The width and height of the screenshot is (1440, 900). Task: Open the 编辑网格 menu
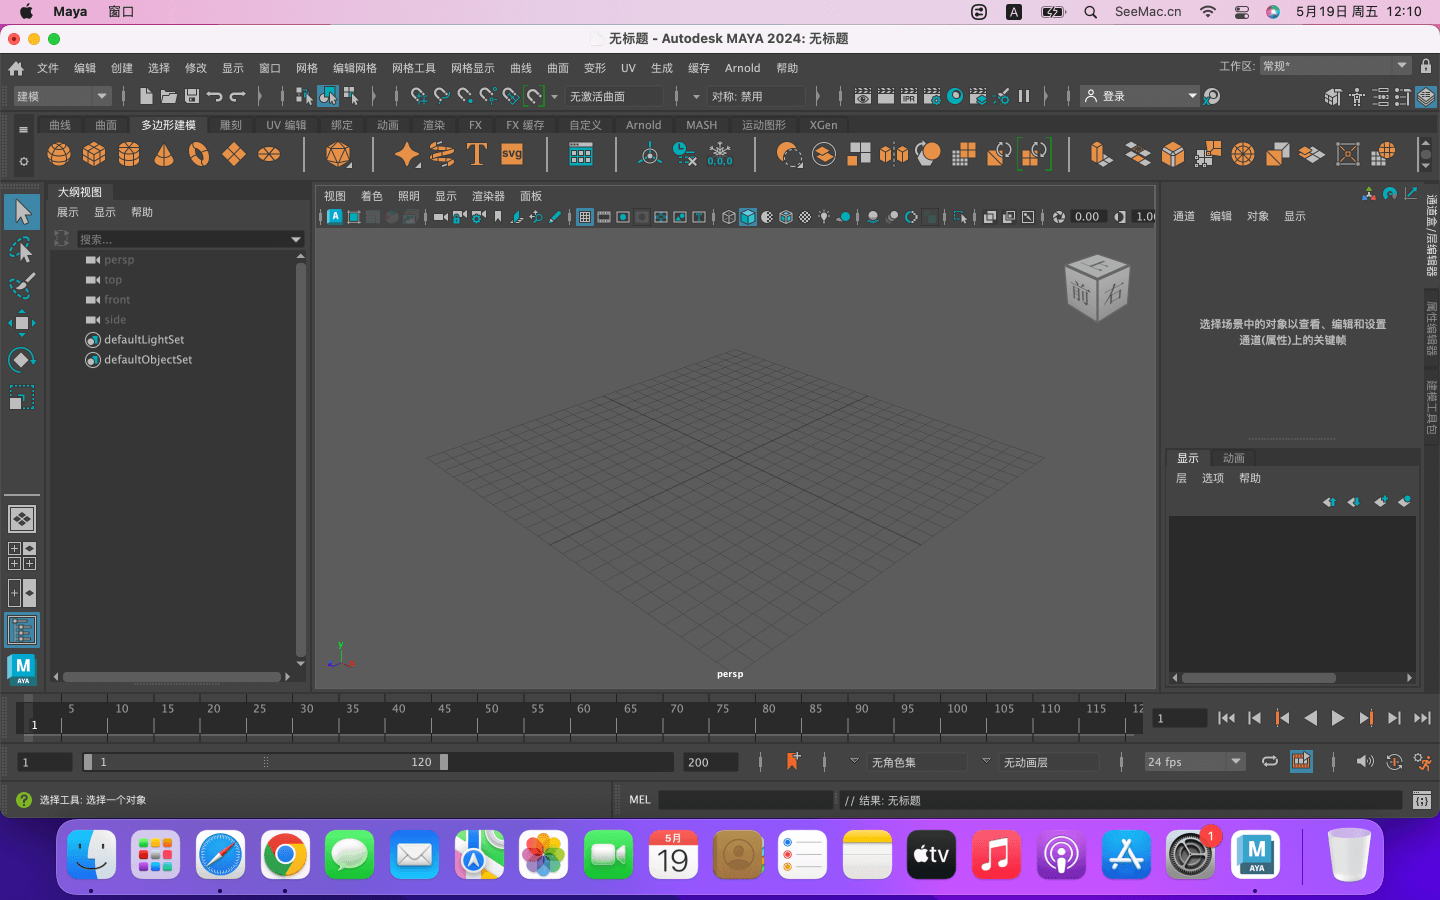(354, 68)
